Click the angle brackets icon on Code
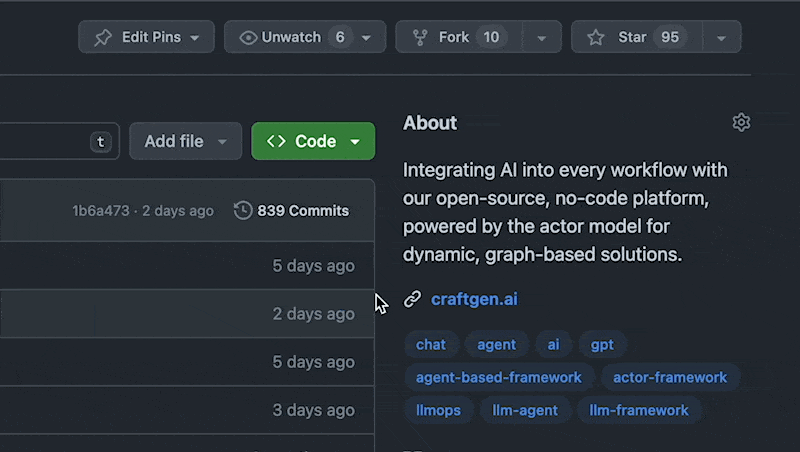The image size is (800, 452). point(277,141)
